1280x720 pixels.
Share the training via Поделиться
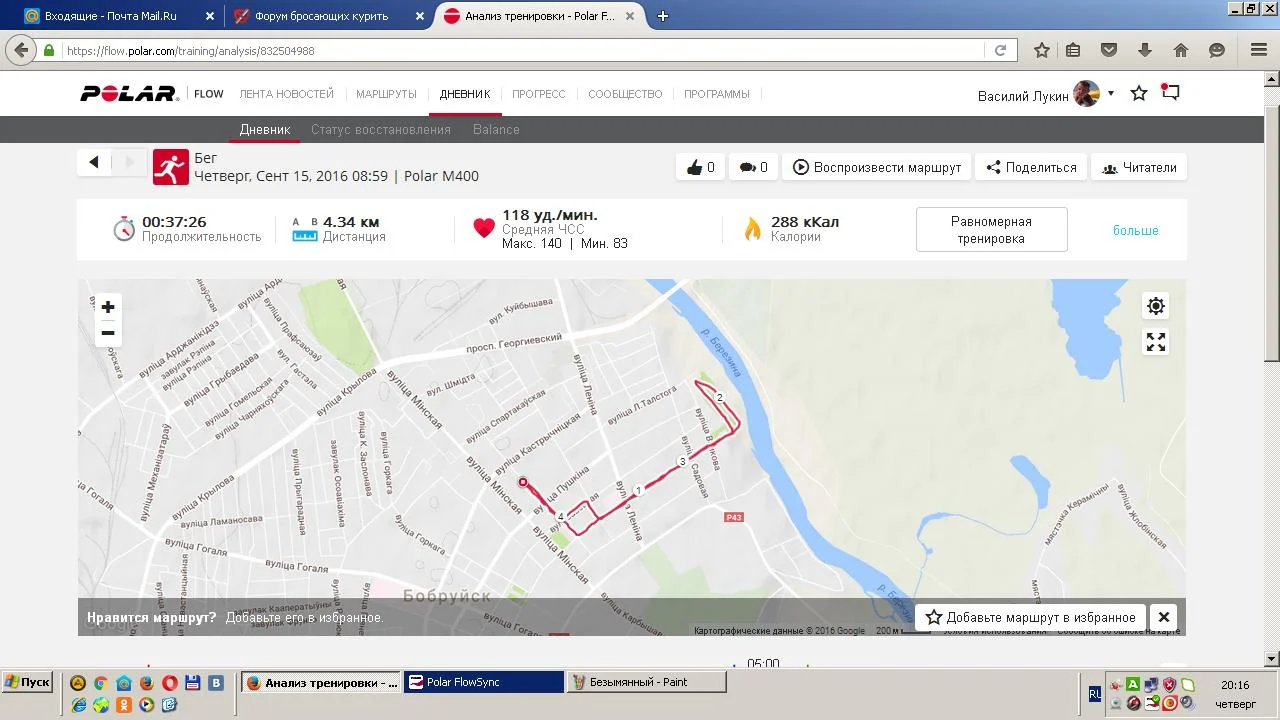pos(1031,167)
